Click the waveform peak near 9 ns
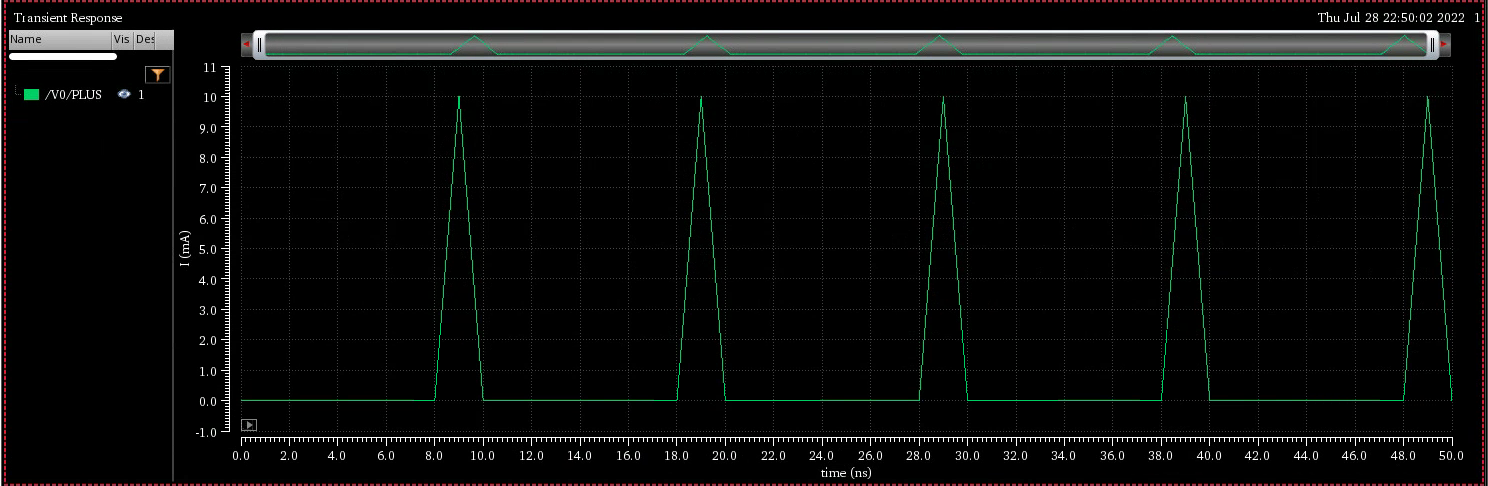Viewport: 1488px width, 486px height. [459, 97]
